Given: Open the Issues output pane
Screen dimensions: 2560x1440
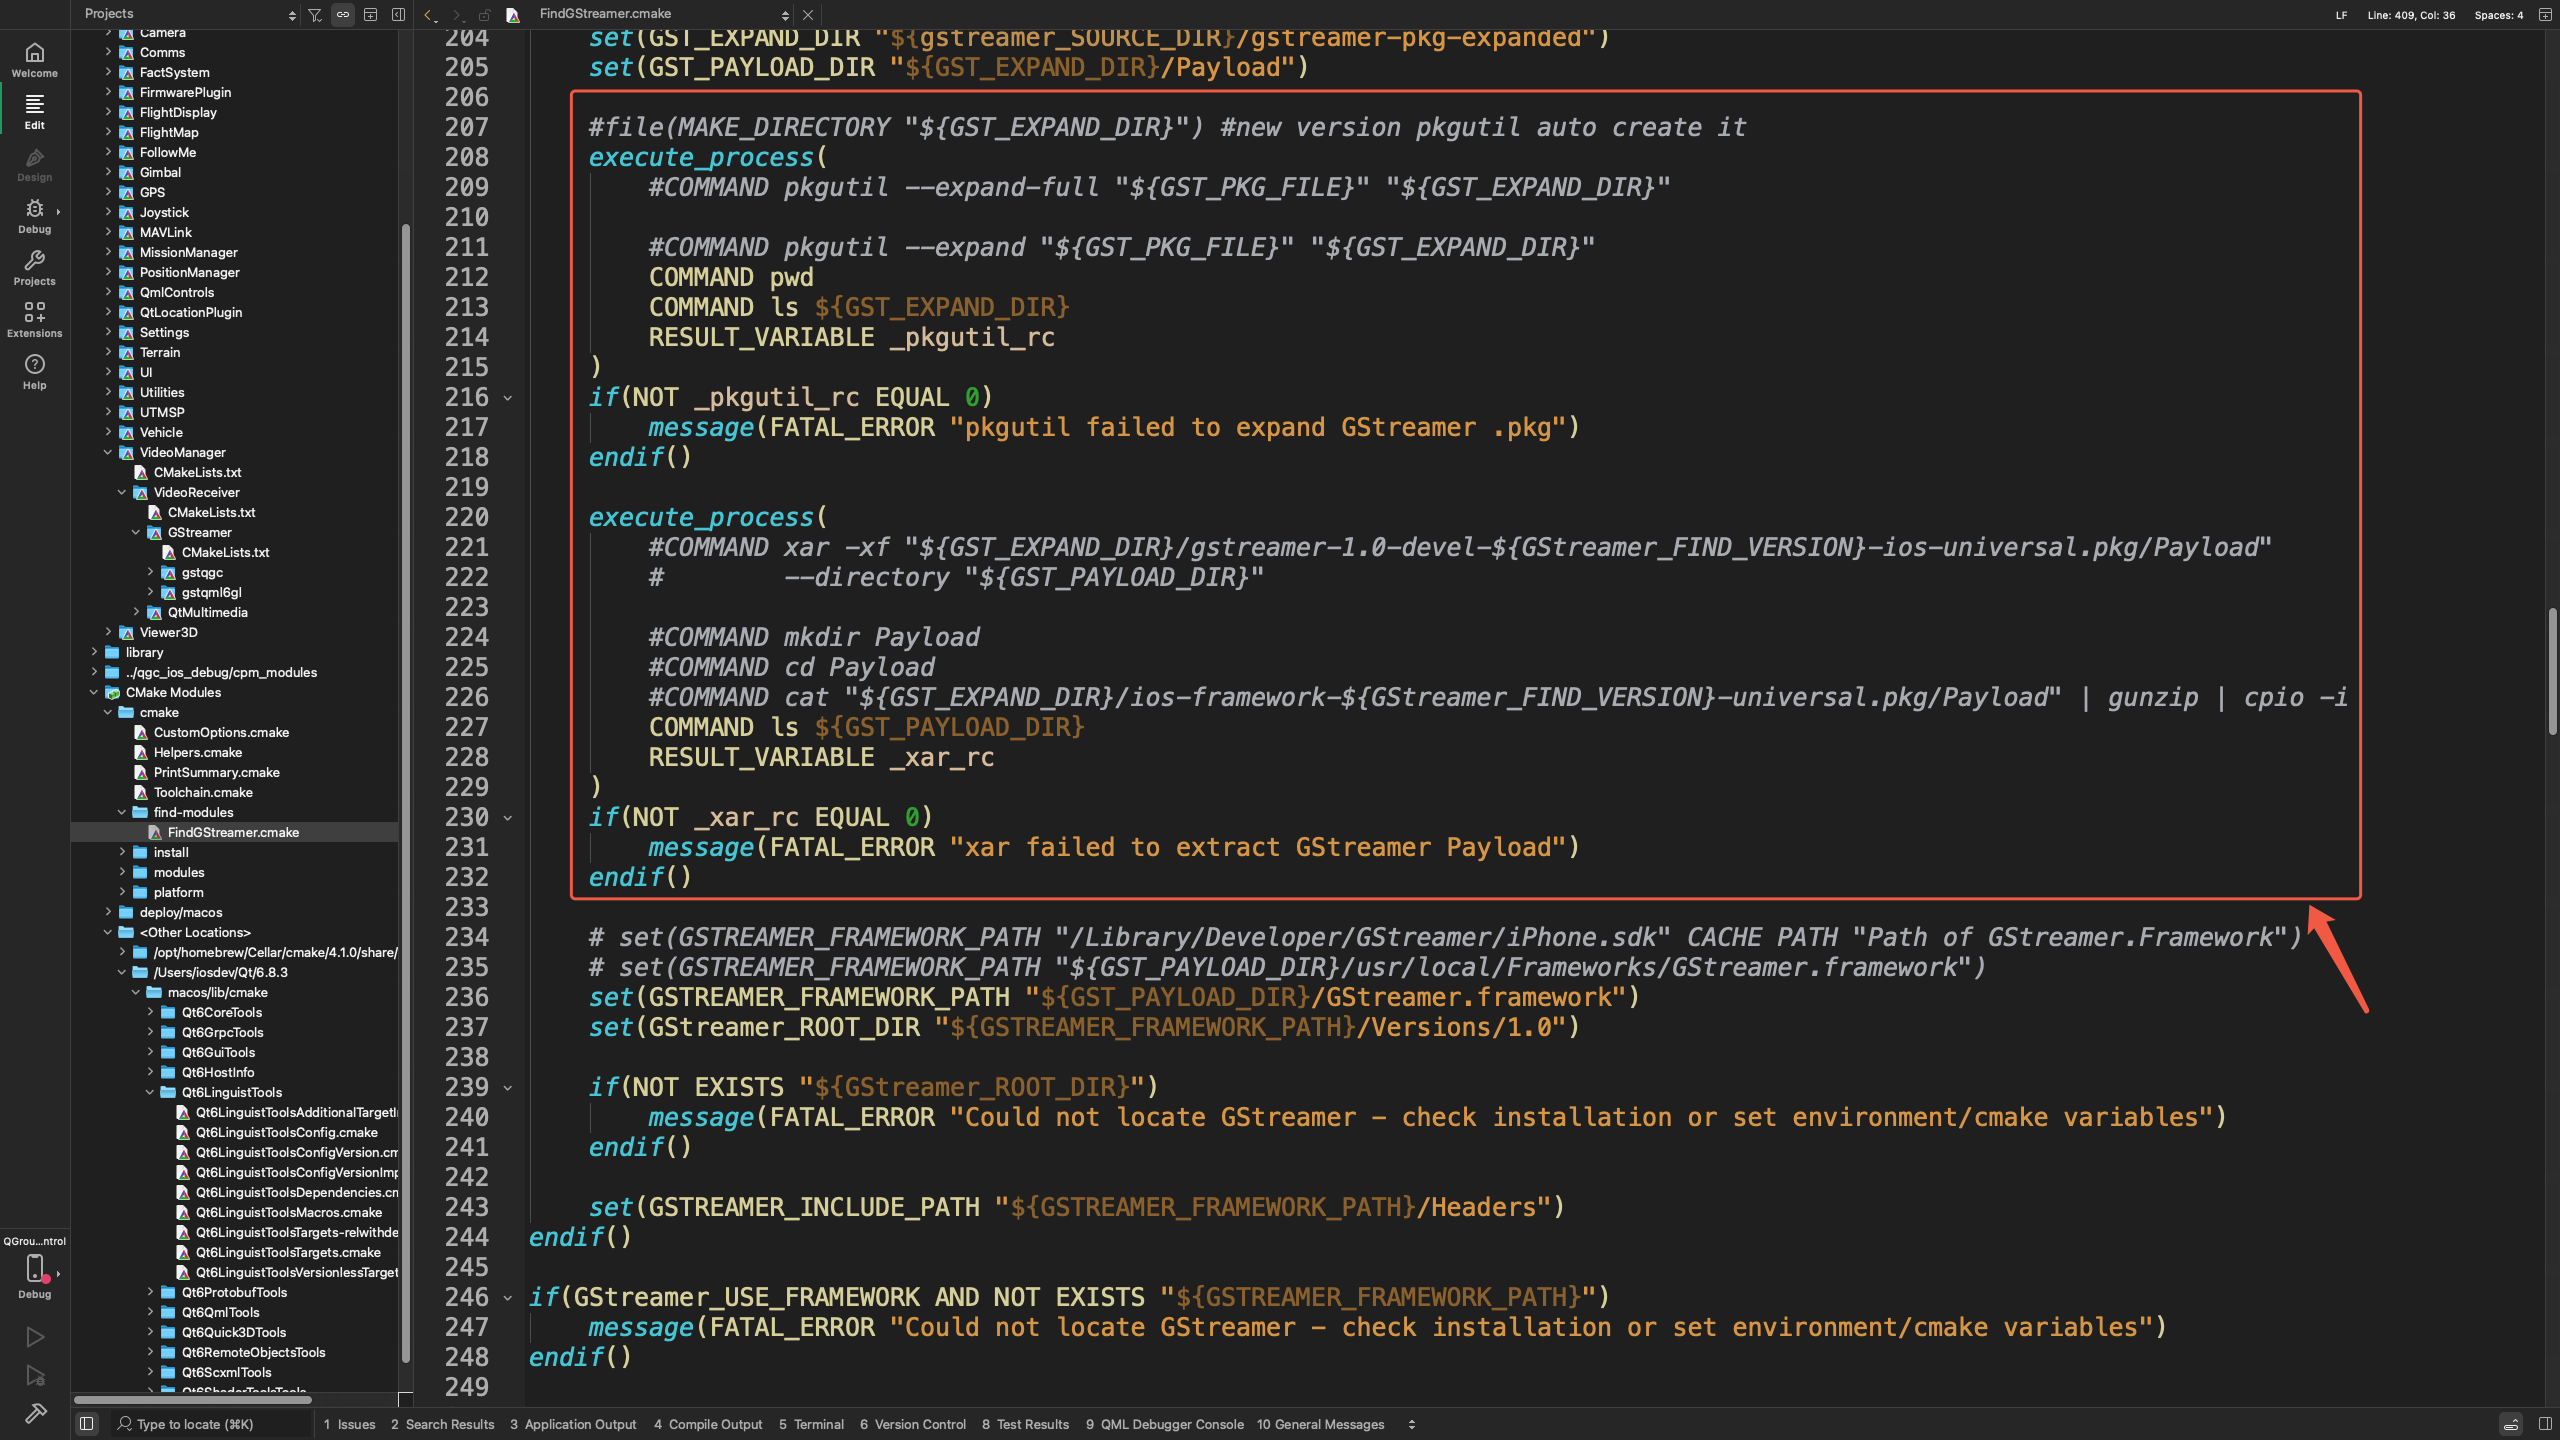Looking at the screenshot, I should coord(349,1424).
